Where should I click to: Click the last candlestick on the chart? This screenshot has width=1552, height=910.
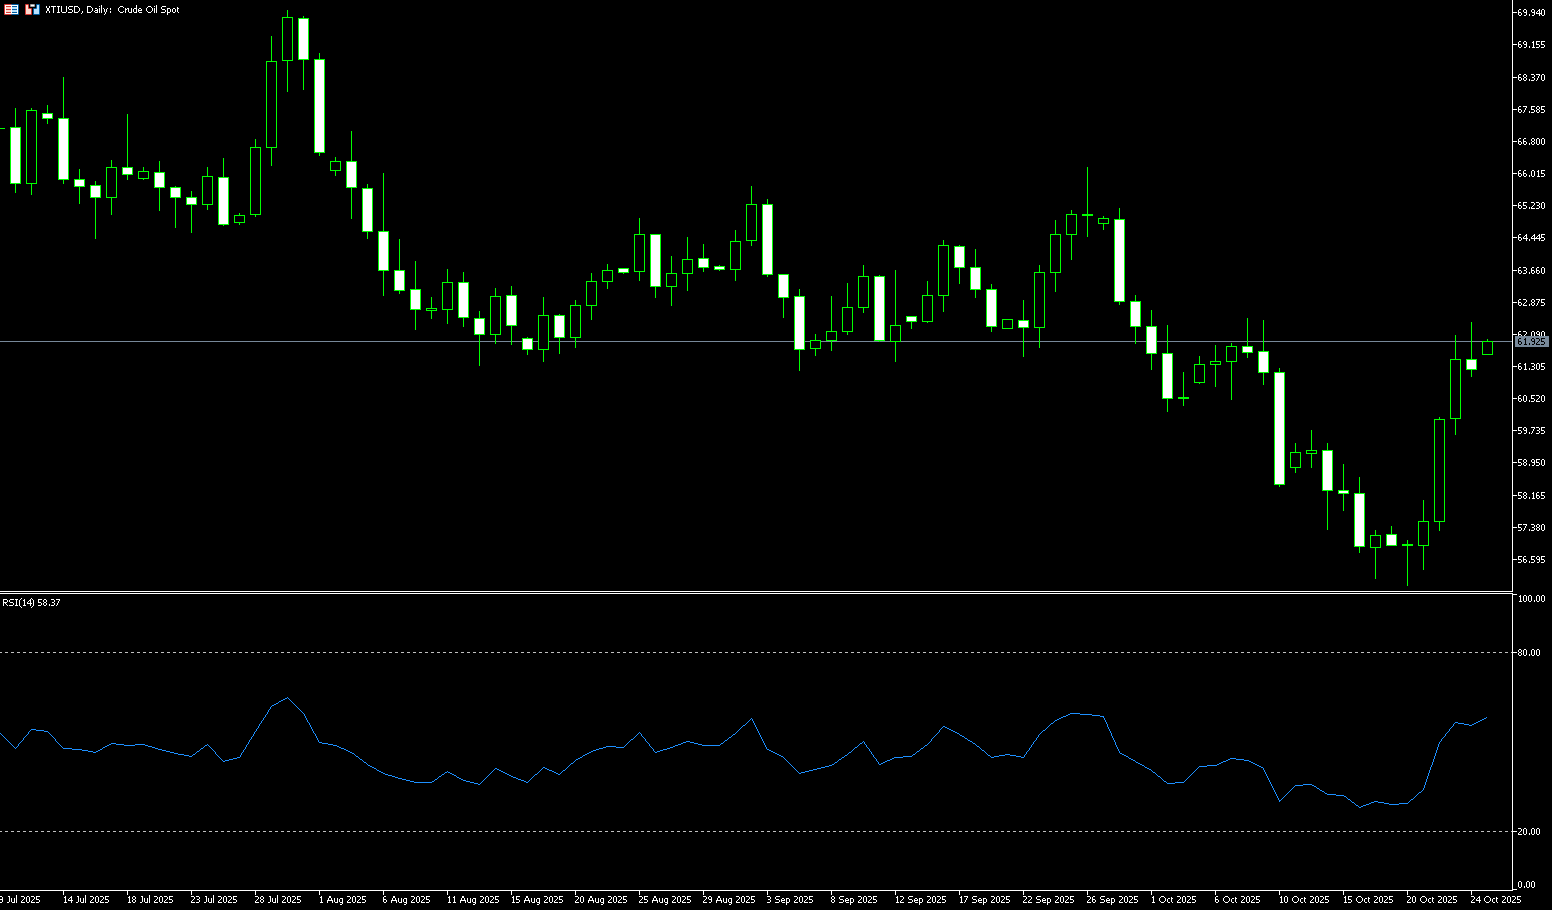pyautogui.click(x=1487, y=348)
